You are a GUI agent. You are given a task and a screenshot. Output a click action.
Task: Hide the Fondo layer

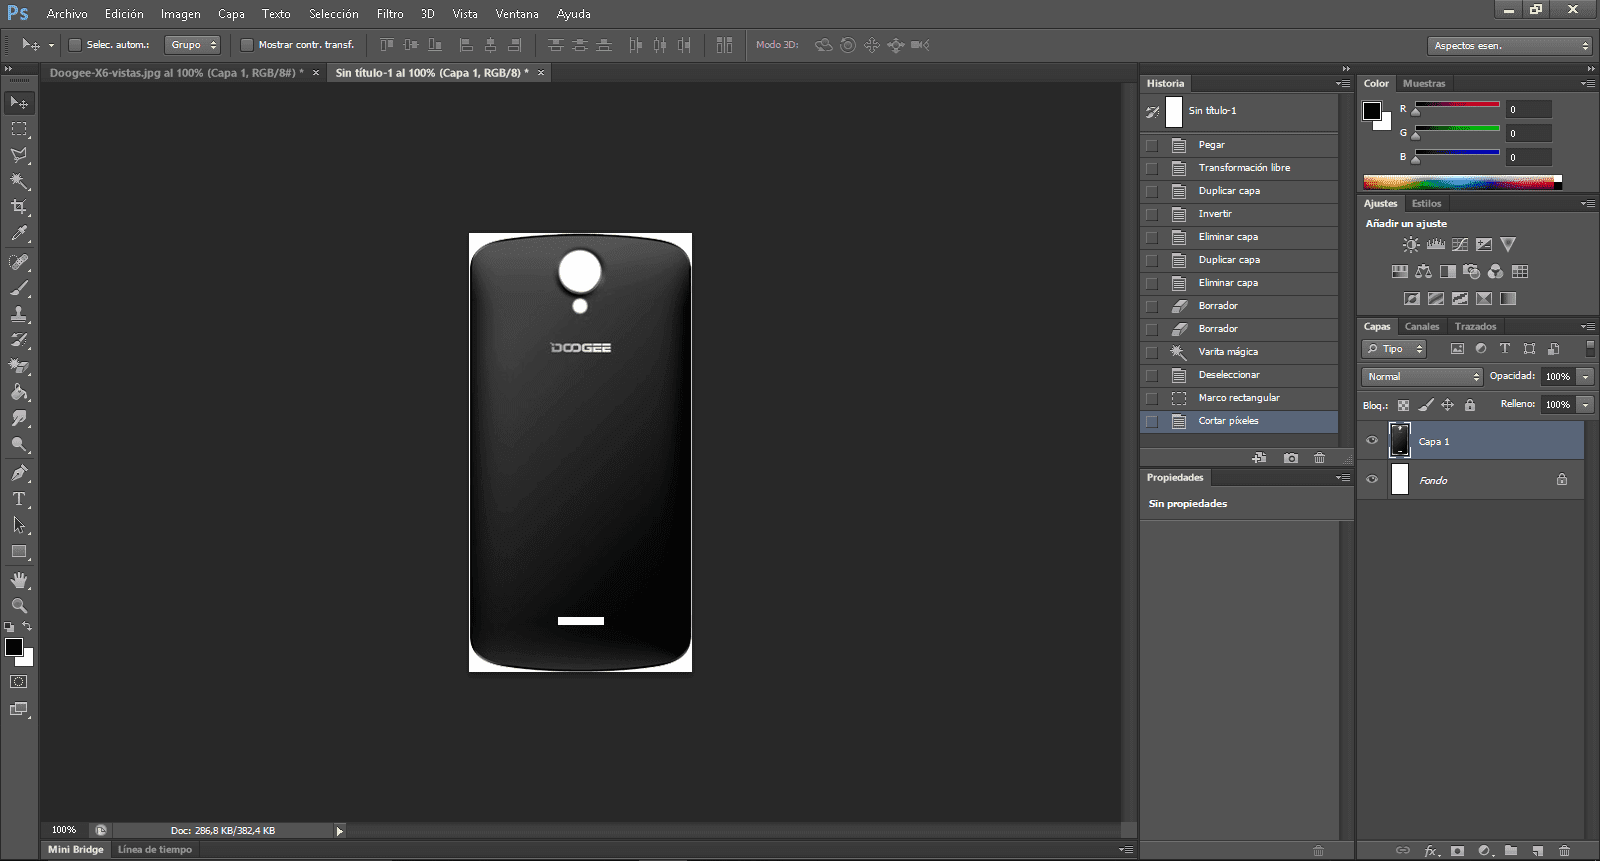coord(1372,480)
